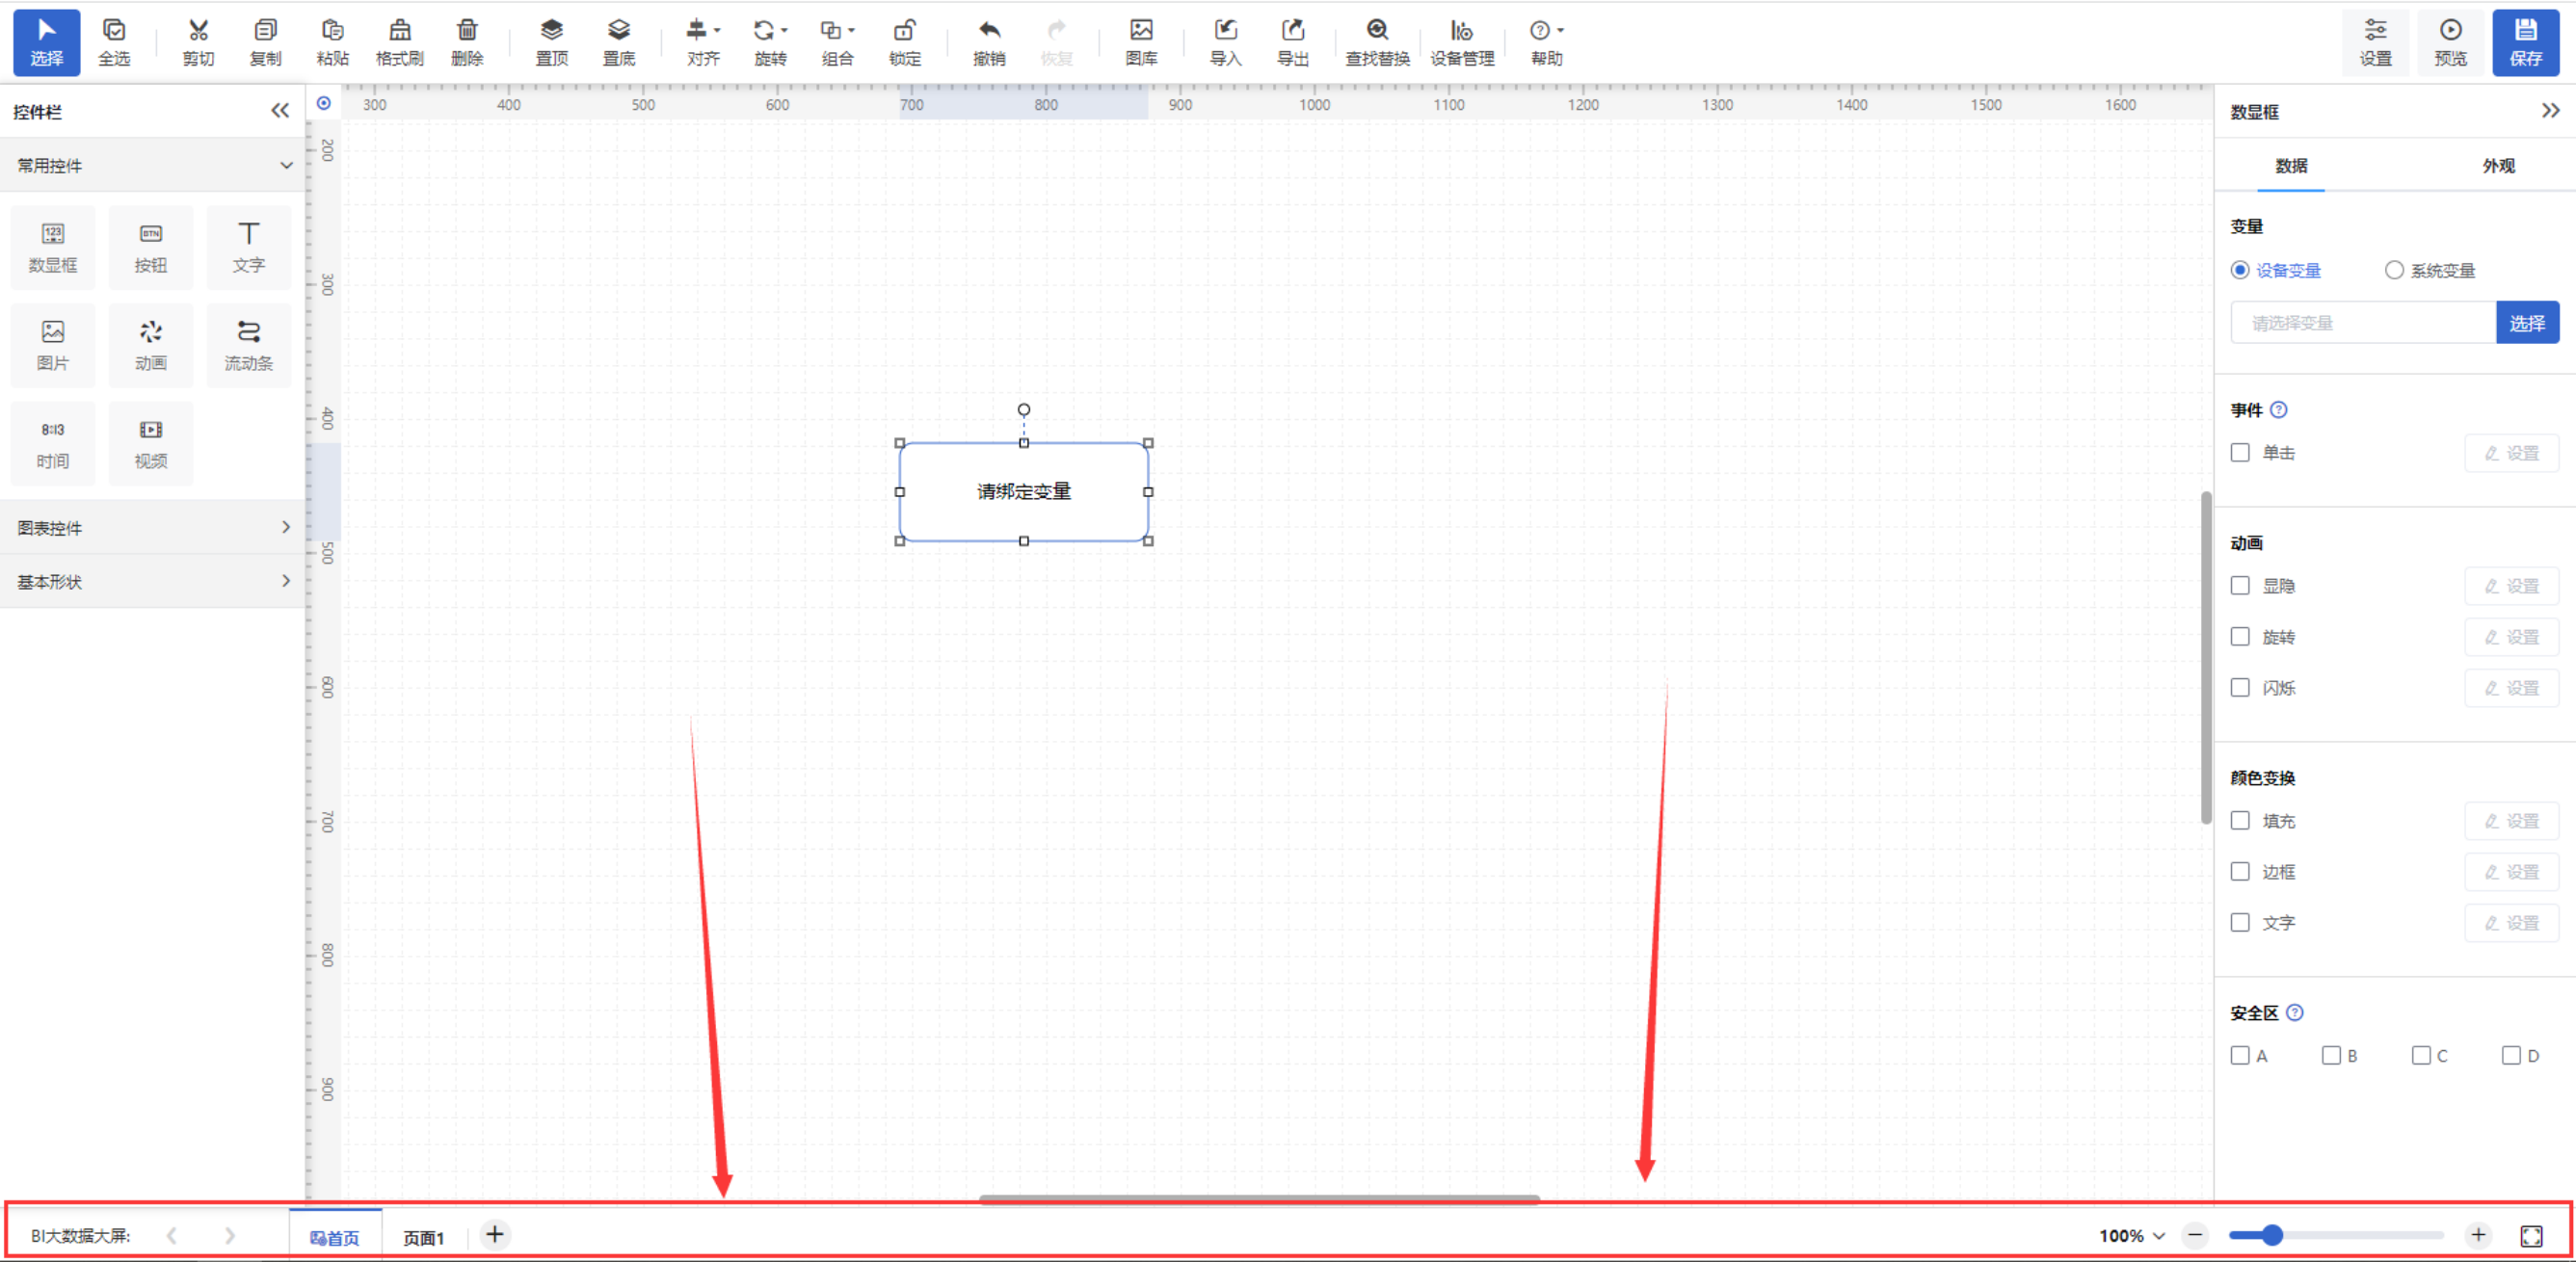Enable the 显隐 animation checkbox

pos(2240,586)
